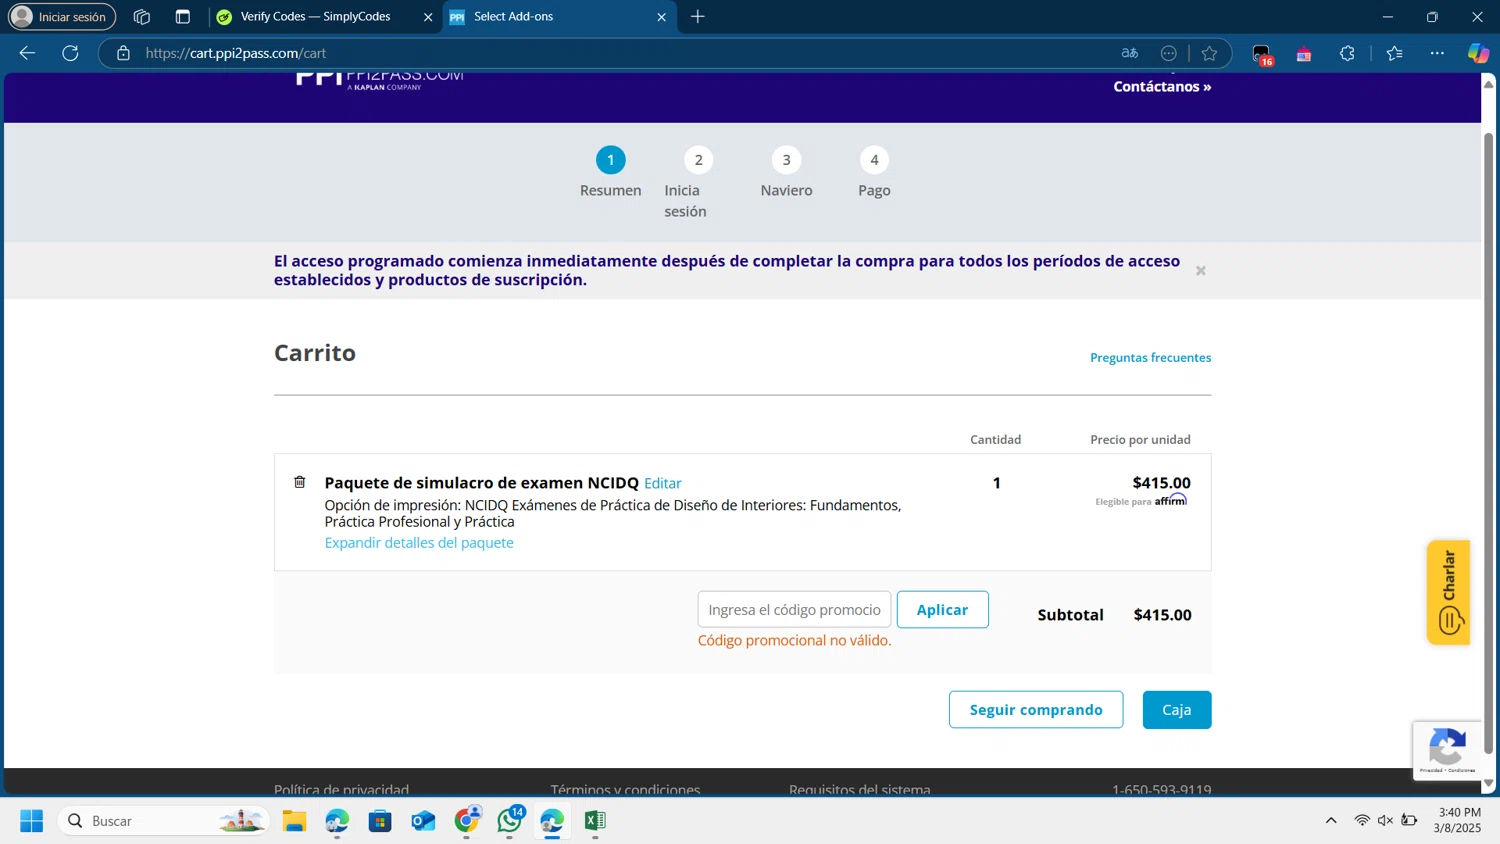
Task: Open the extension with 16 badge
Action: pyautogui.click(x=1262, y=54)
